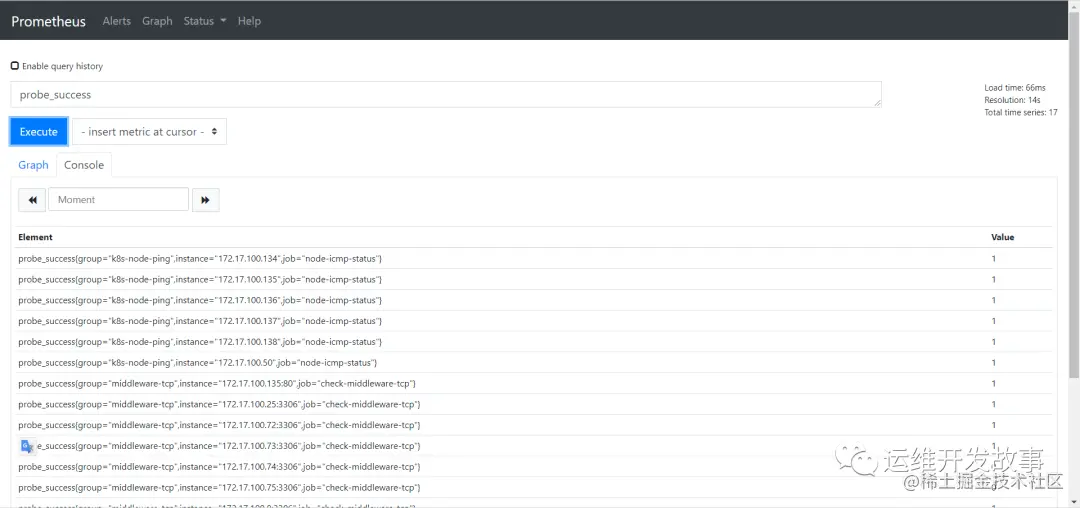The height and width of the screenshot is (508, 1080).
Task: Click the Element column header
Action: [35, 237]
